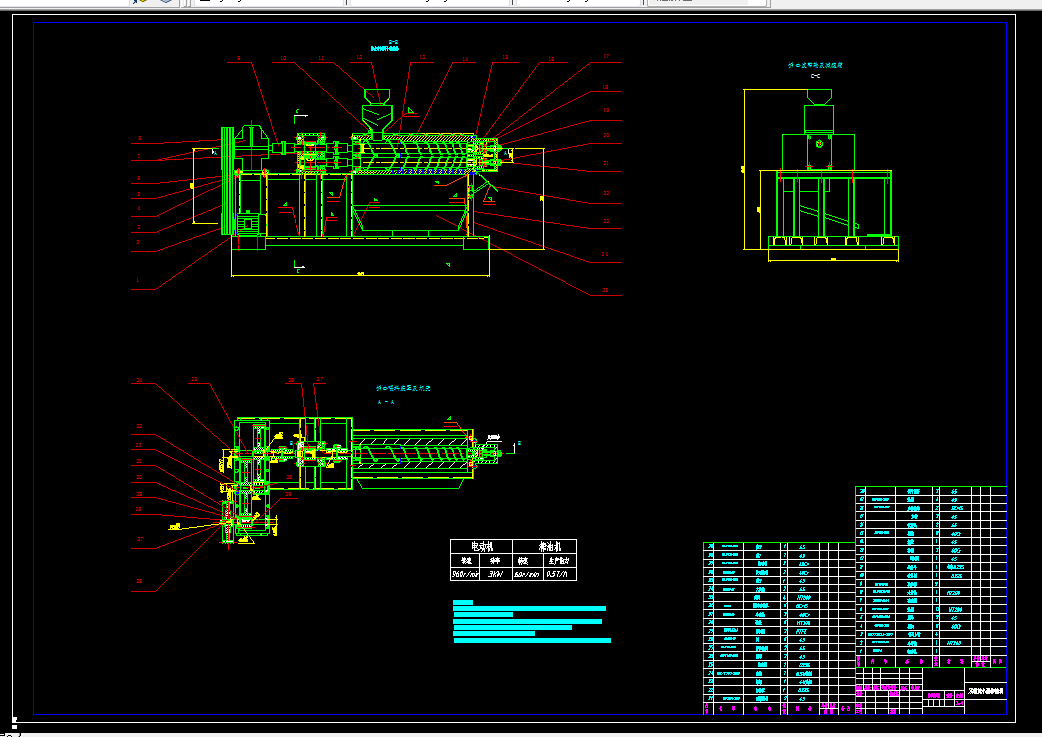
Task: Click part balloon number 17 in top view
Action: pos(606,56)
